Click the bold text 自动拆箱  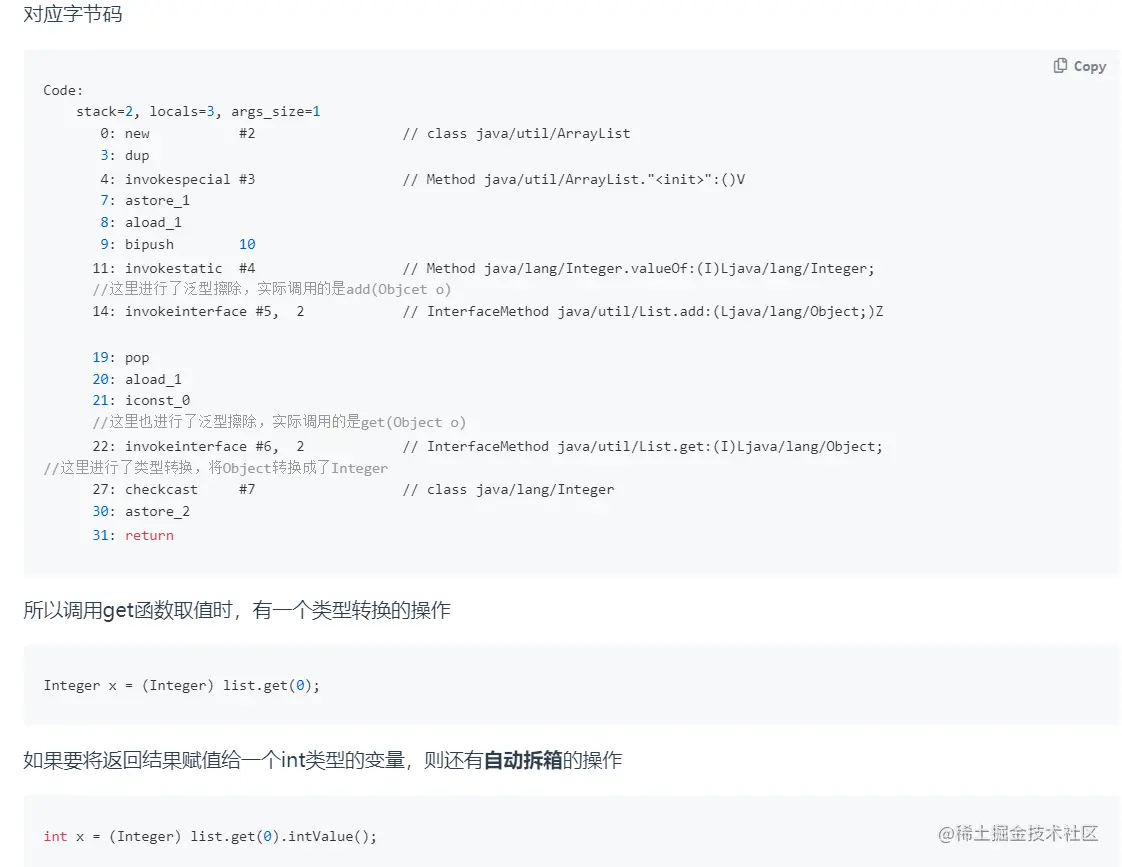523,760
